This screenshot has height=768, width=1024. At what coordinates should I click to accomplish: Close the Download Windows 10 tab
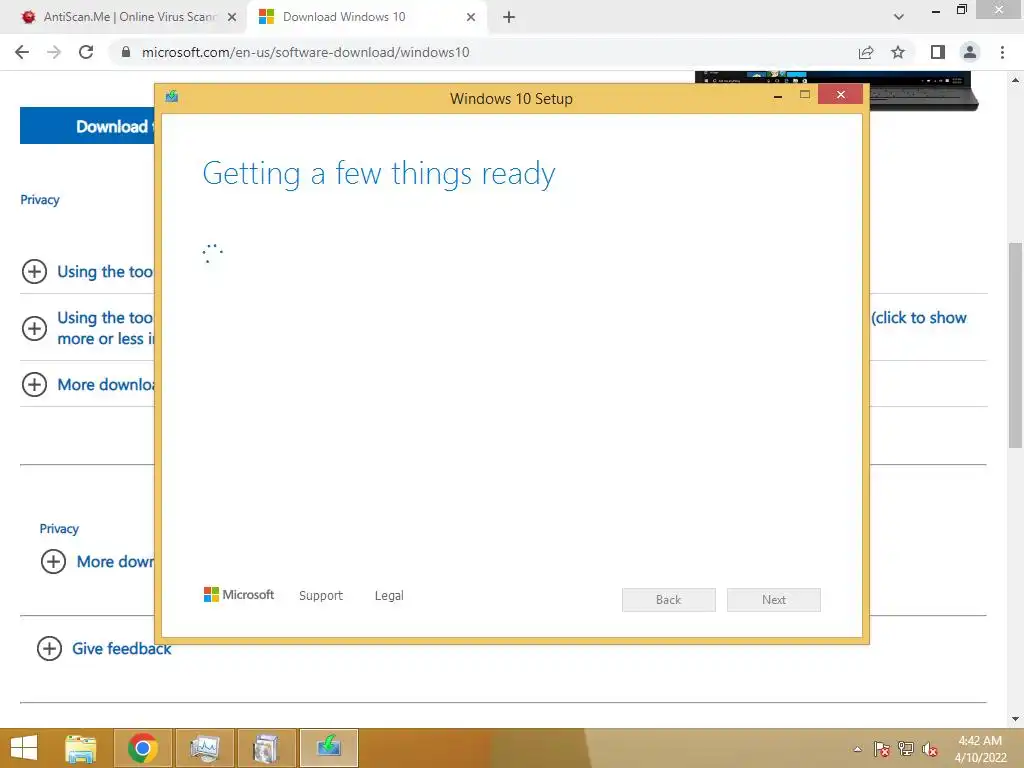point(471,17)
